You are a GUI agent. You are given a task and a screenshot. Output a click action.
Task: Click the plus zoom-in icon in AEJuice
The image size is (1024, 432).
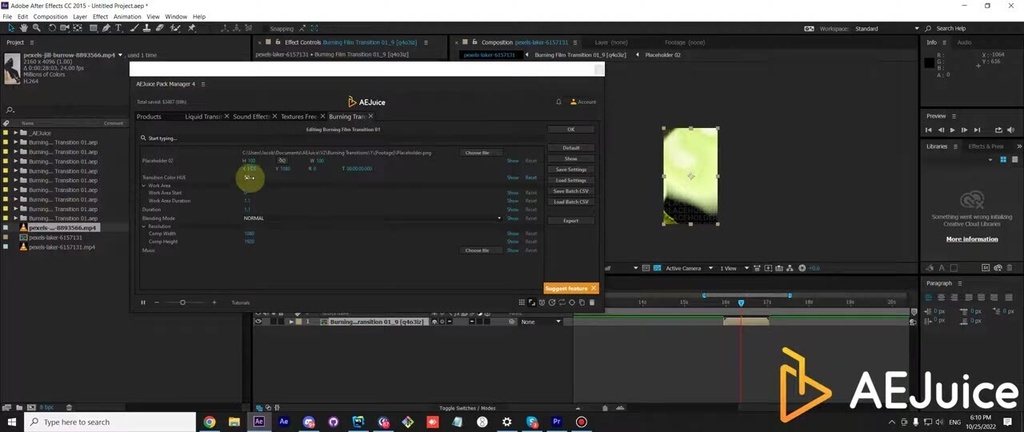[214, 302]
